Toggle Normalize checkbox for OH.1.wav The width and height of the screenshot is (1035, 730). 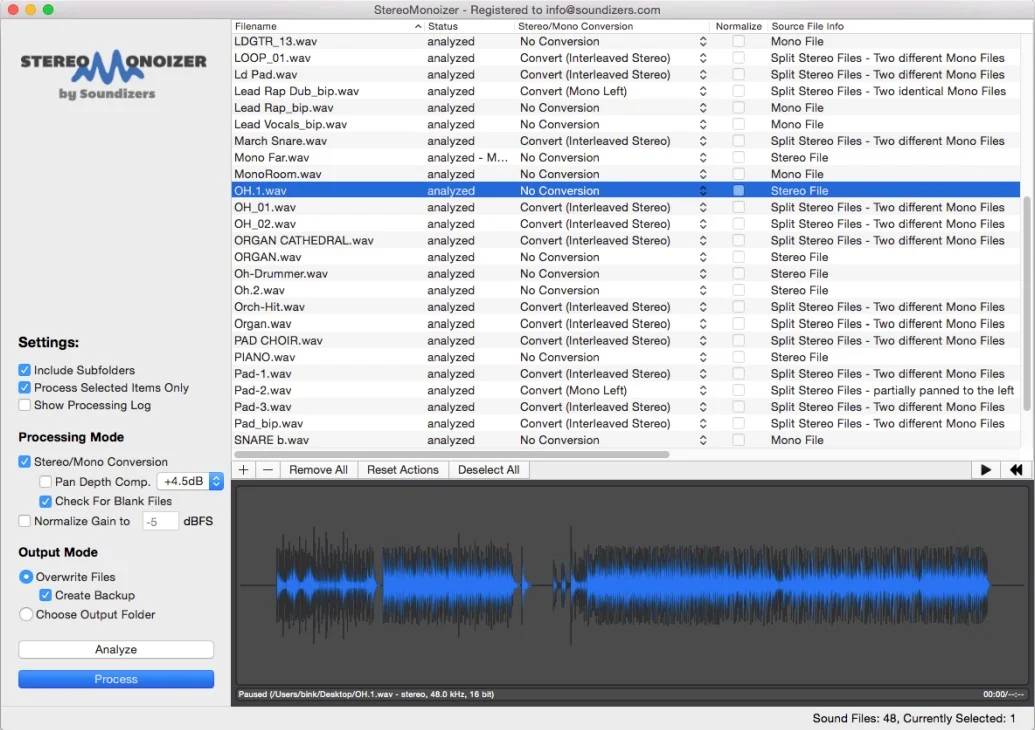pyautogui.click(x=739, y=191)
